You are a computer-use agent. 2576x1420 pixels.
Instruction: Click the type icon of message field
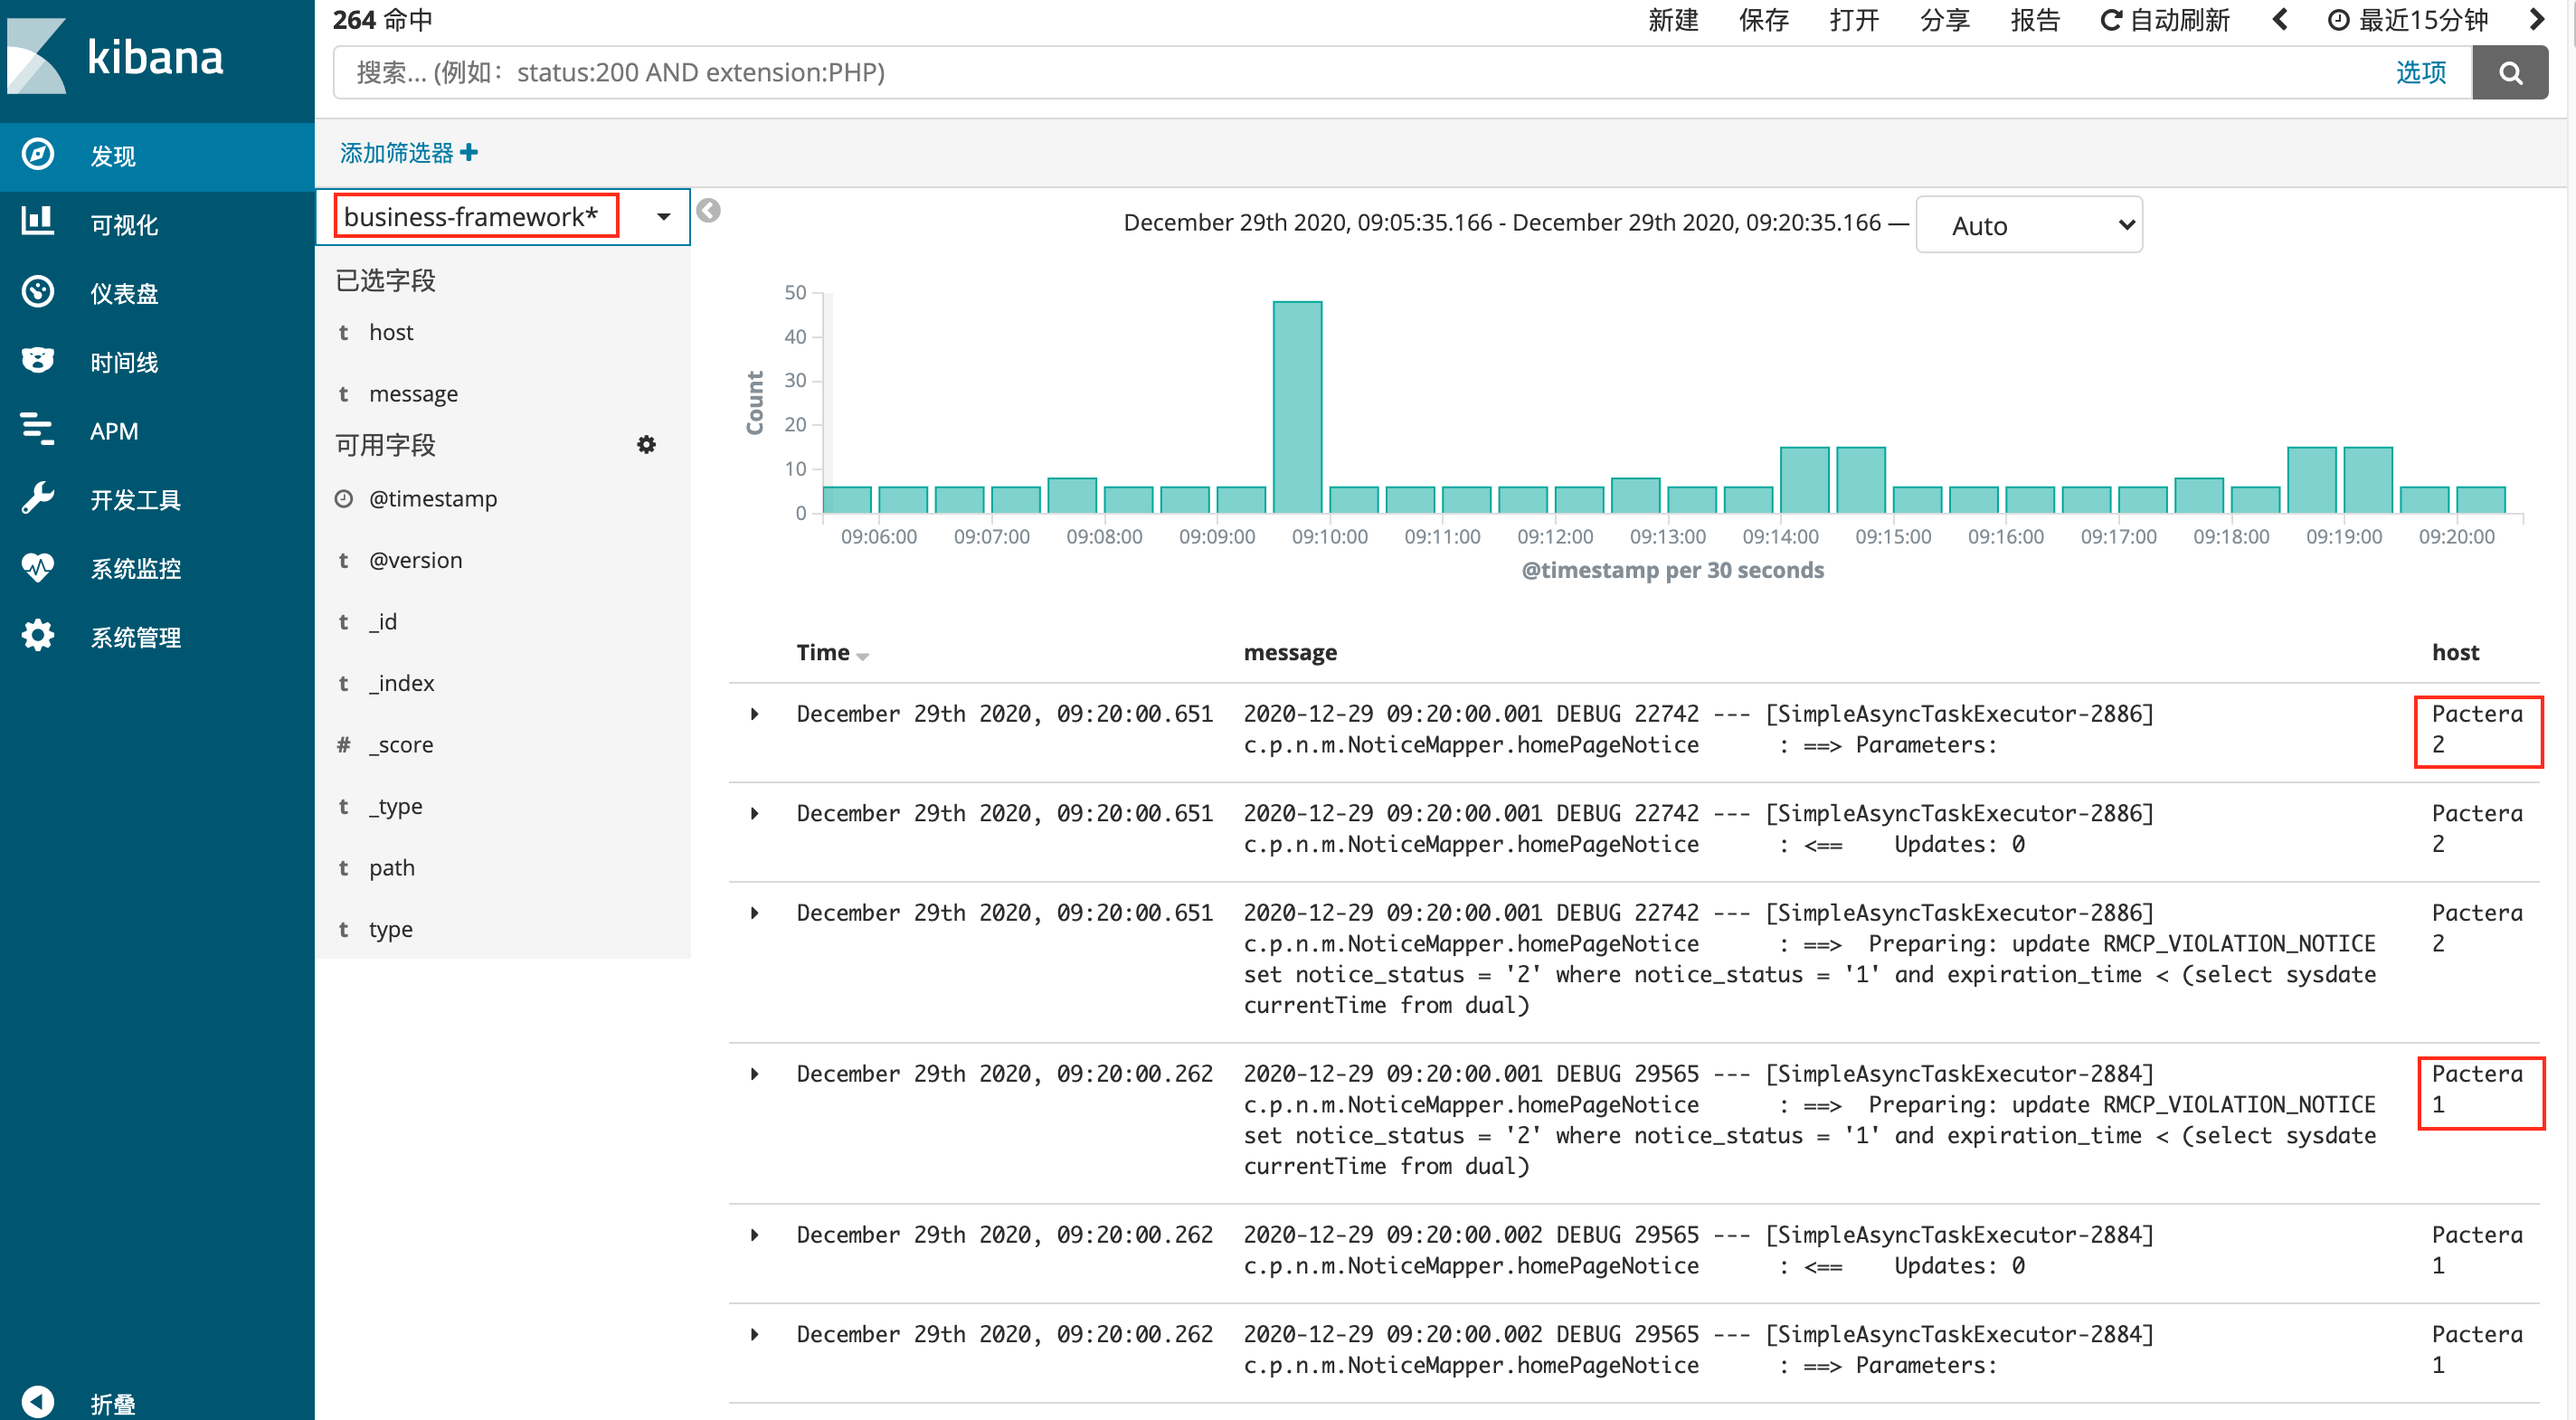343,394
